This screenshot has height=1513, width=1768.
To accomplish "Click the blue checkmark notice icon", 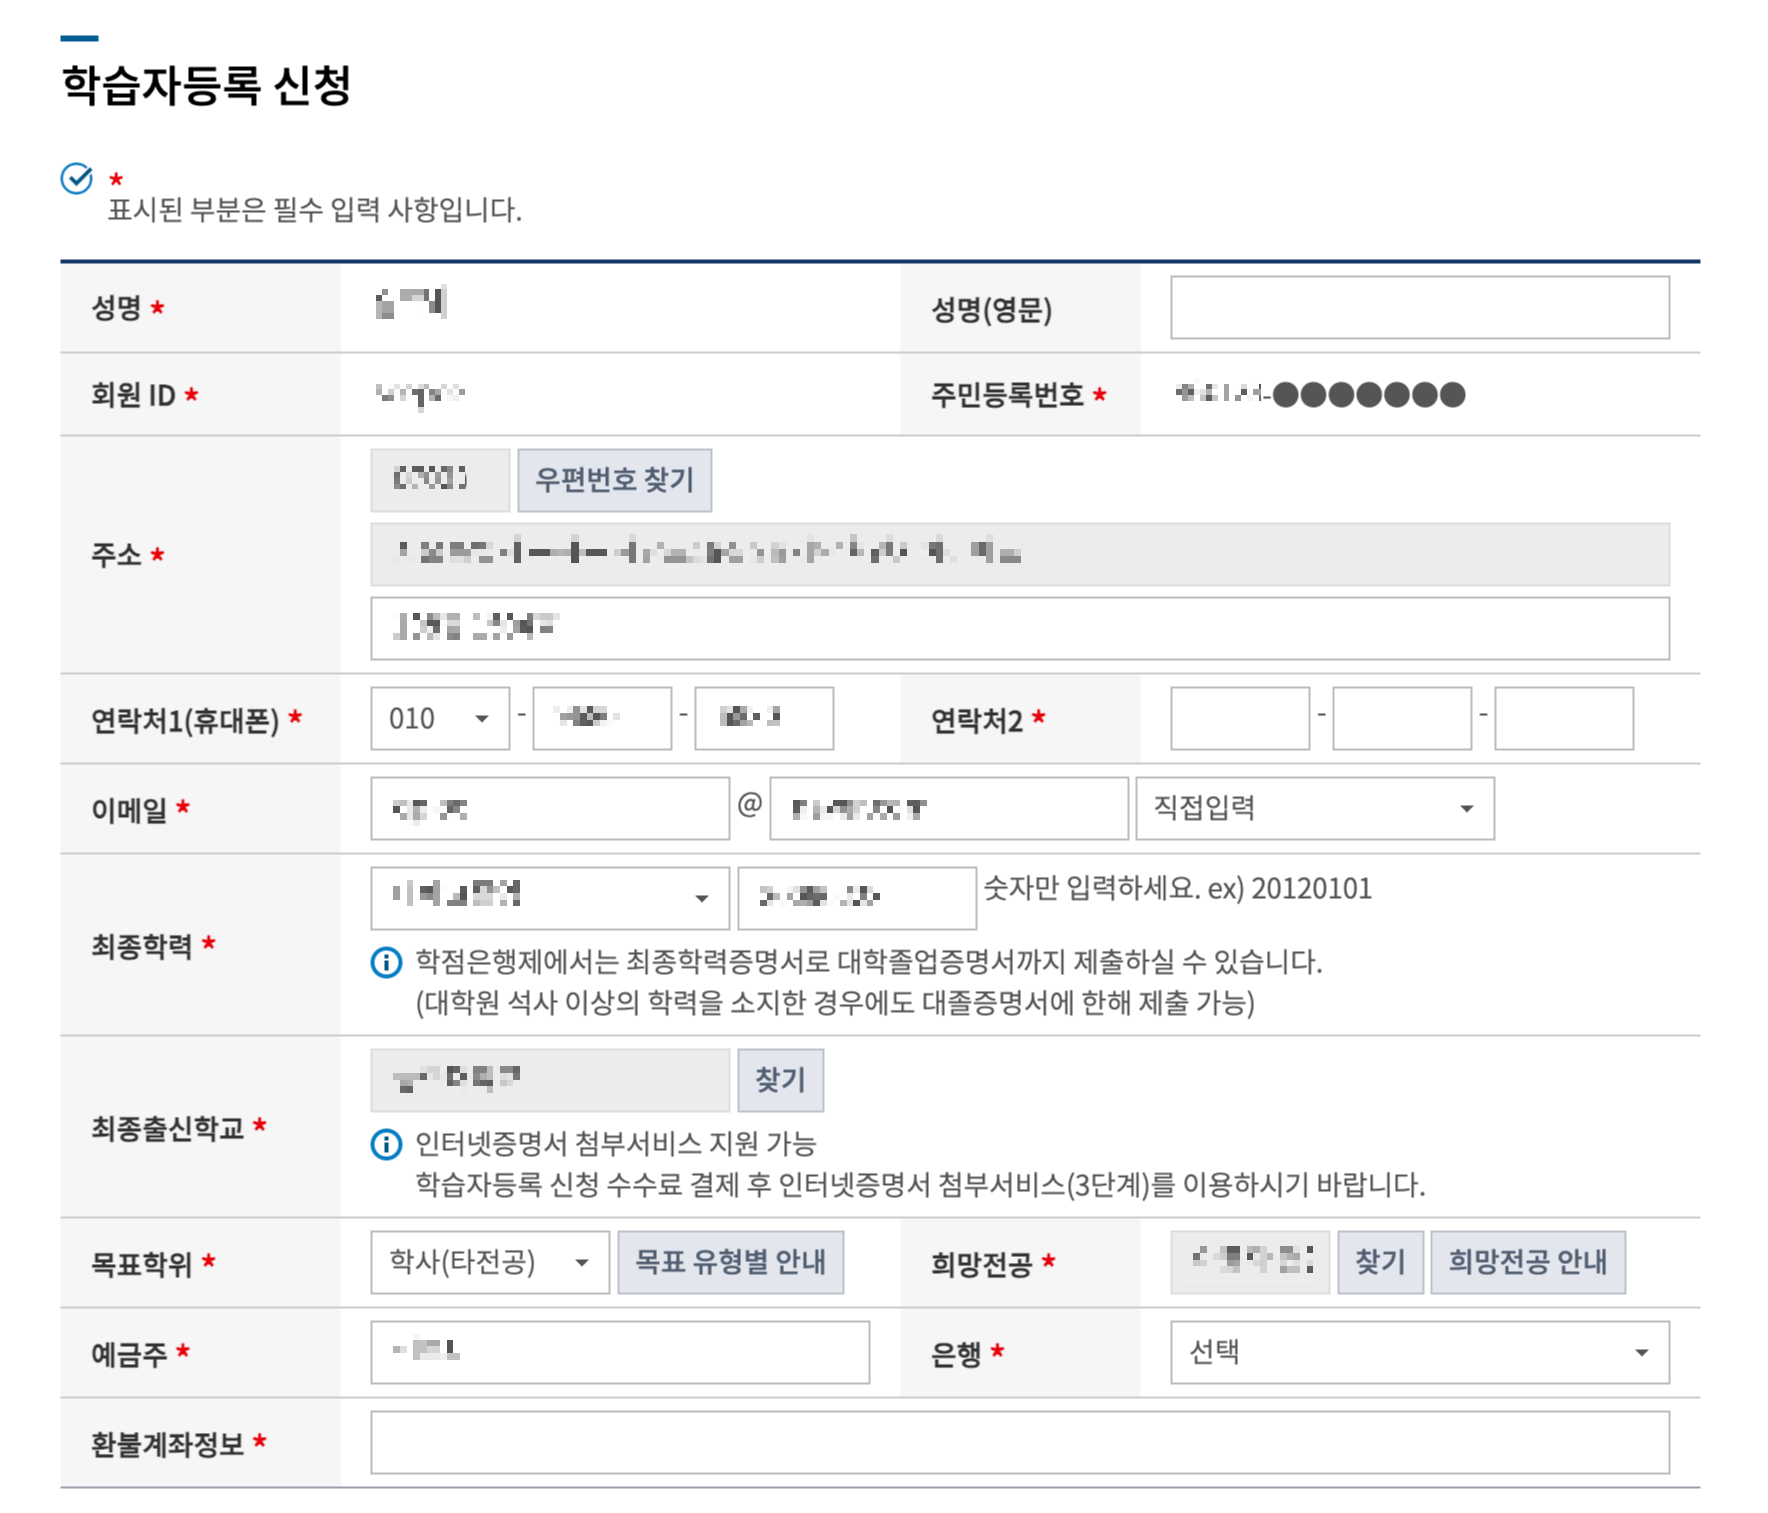I will [77, 178].
